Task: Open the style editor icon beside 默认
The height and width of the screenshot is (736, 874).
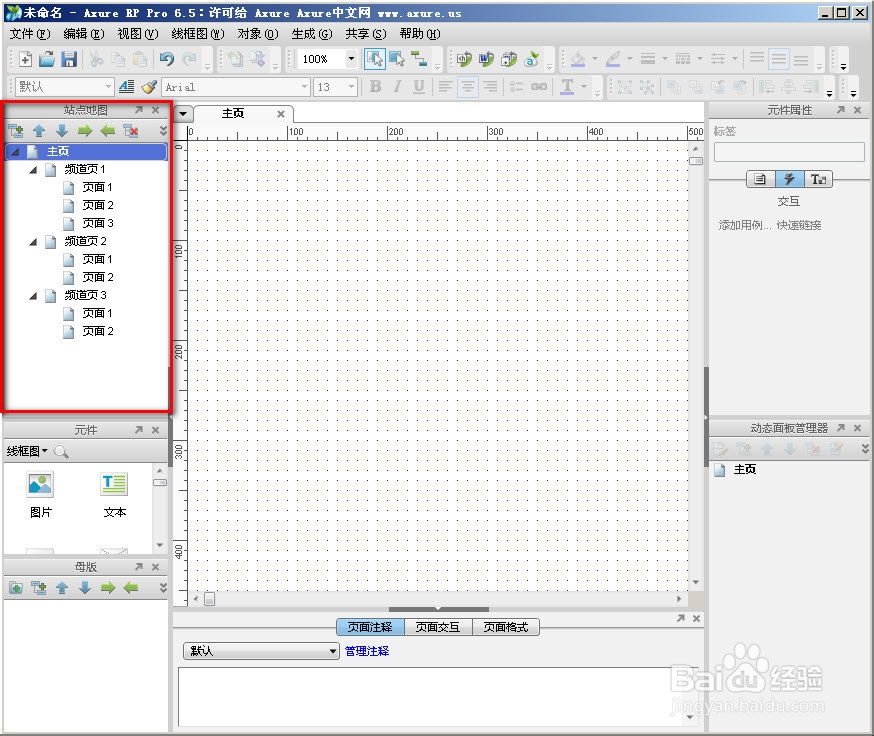Action: (127, 86)
